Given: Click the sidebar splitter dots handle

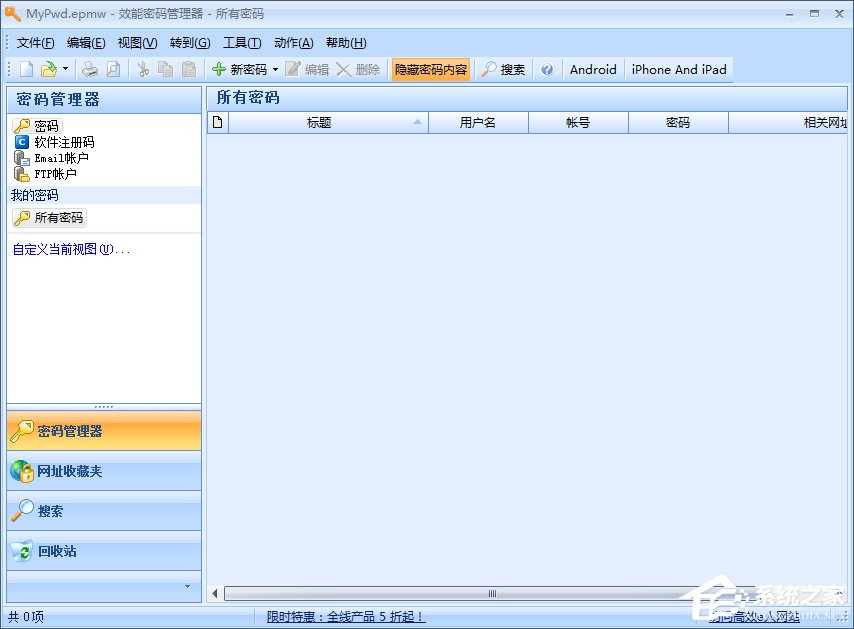Looking at the screenshot, I should 103,407.
